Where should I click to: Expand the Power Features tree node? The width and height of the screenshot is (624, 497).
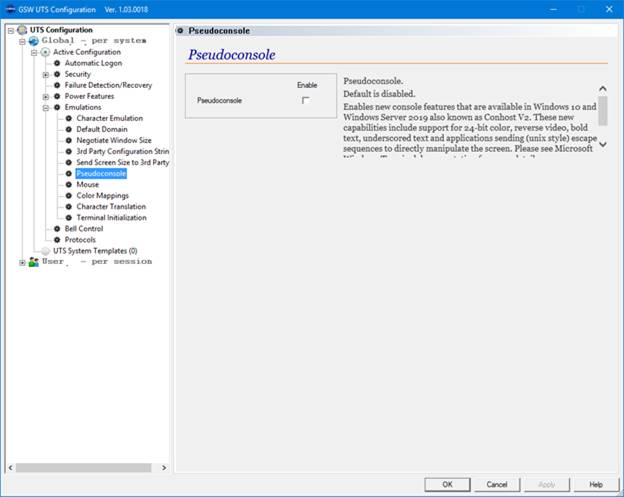point(45,96)
